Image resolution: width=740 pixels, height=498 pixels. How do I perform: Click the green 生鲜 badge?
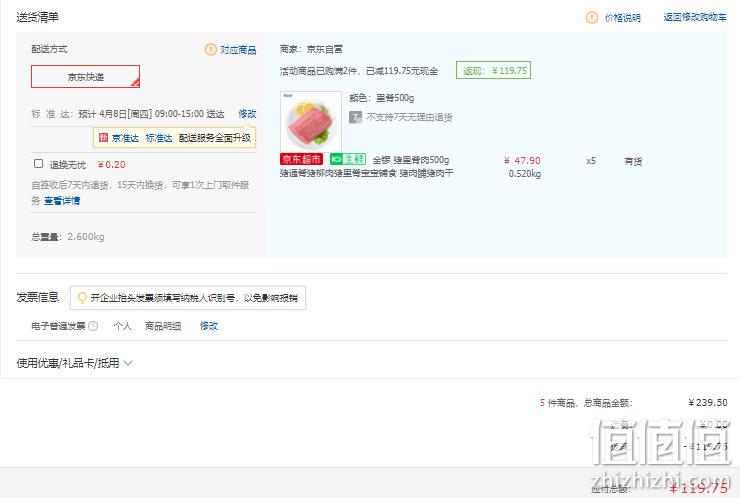click(348, 159)
